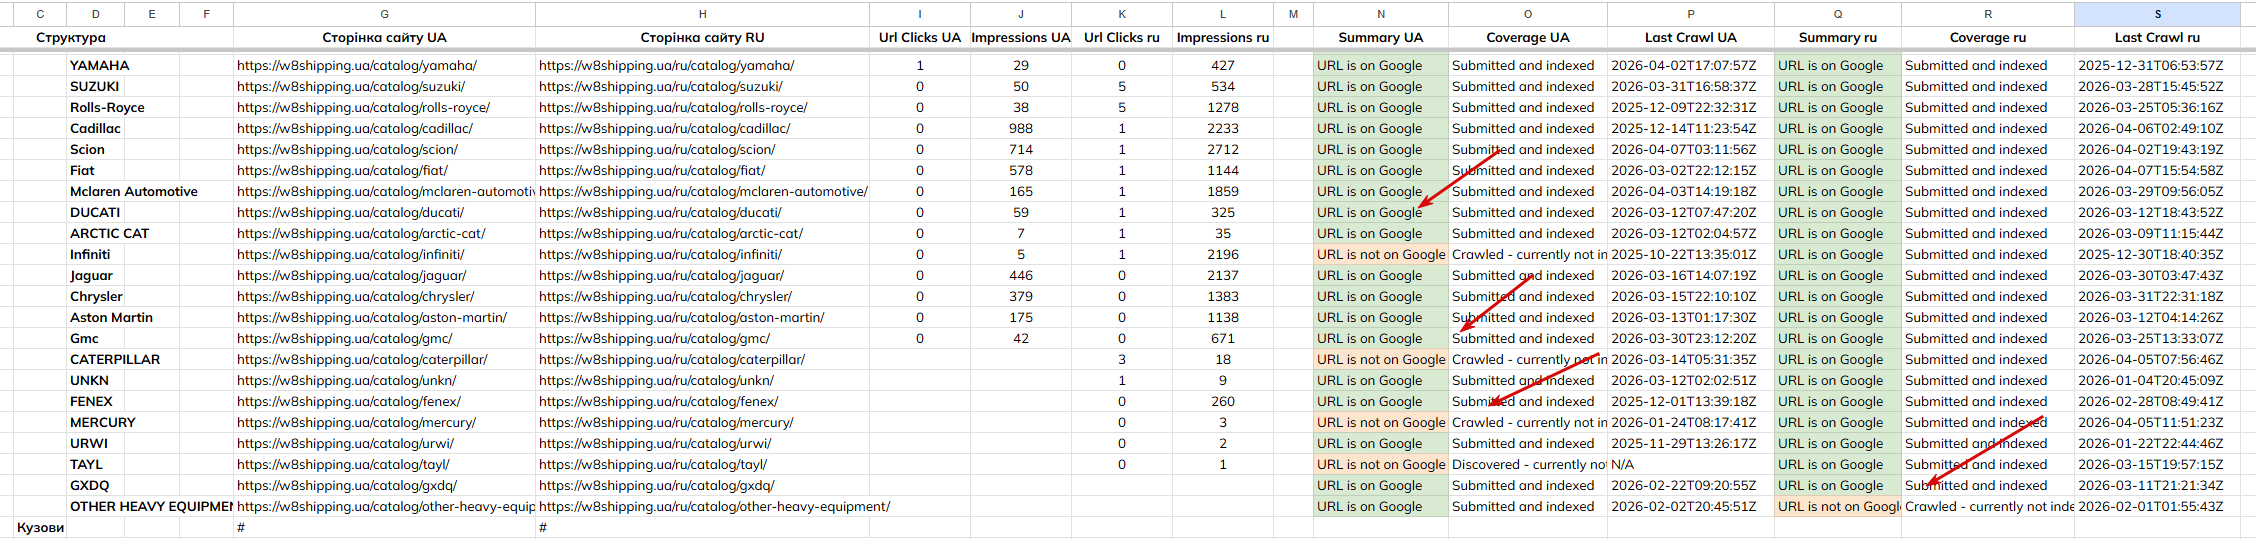Image resolution: width=2256 pixels, height=539 pixels.
Task: Click 'Сторінка сайту RU' header cell
Action: [702, 38]
